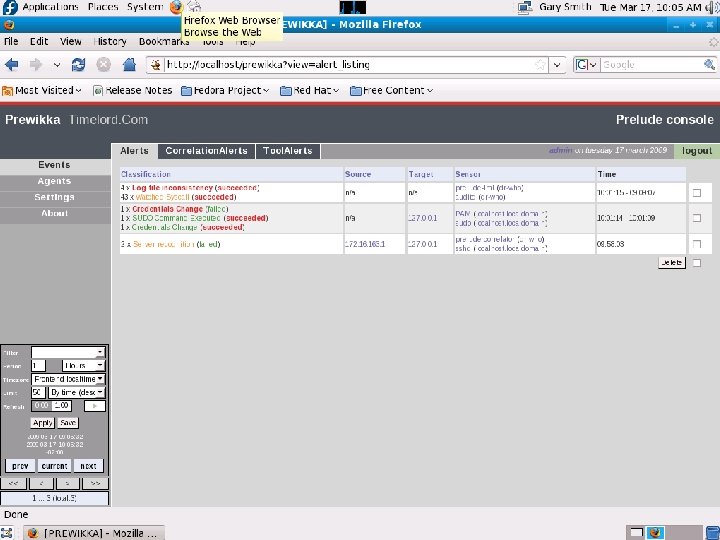Show desktop using bottom-left panel icon
Screen dimensions: 720x540
click(7, 533)
